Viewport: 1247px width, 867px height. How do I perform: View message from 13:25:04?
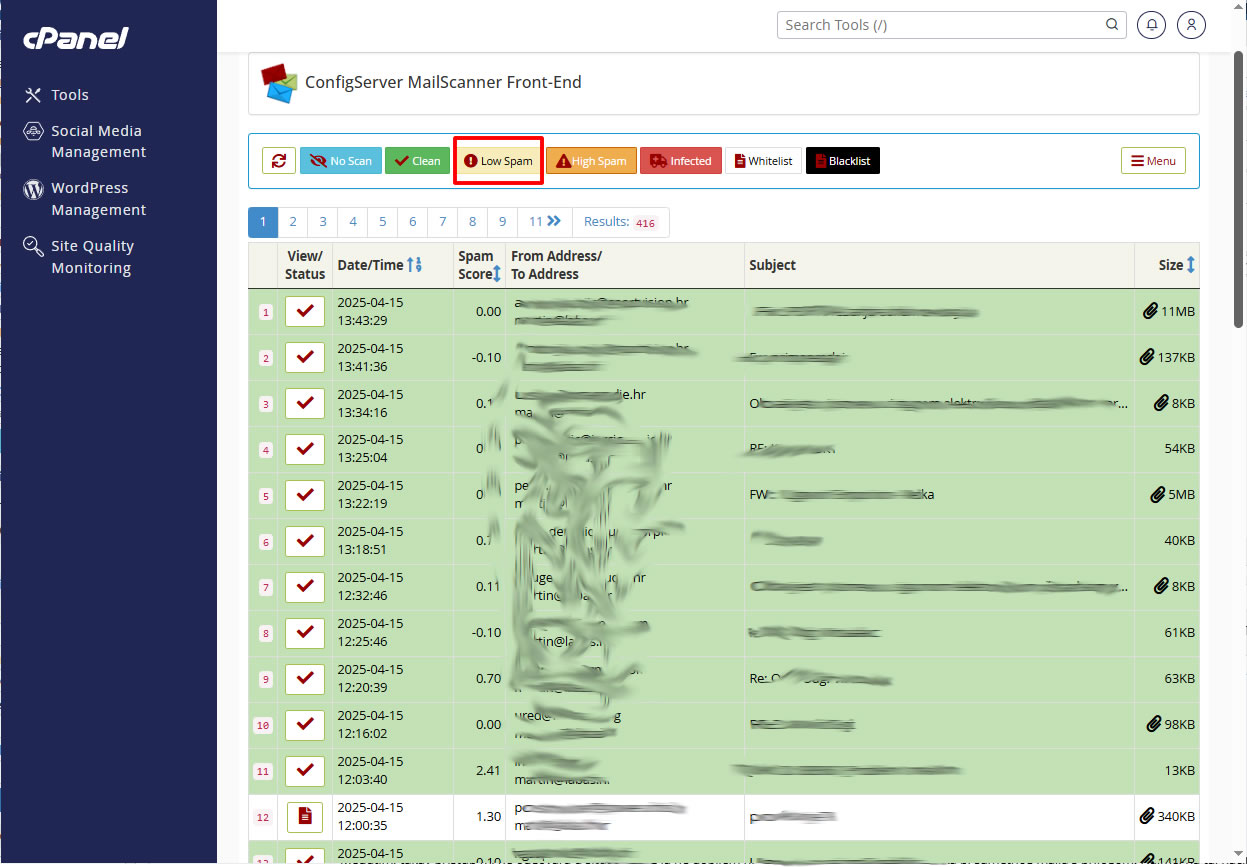tap(305, 449)
